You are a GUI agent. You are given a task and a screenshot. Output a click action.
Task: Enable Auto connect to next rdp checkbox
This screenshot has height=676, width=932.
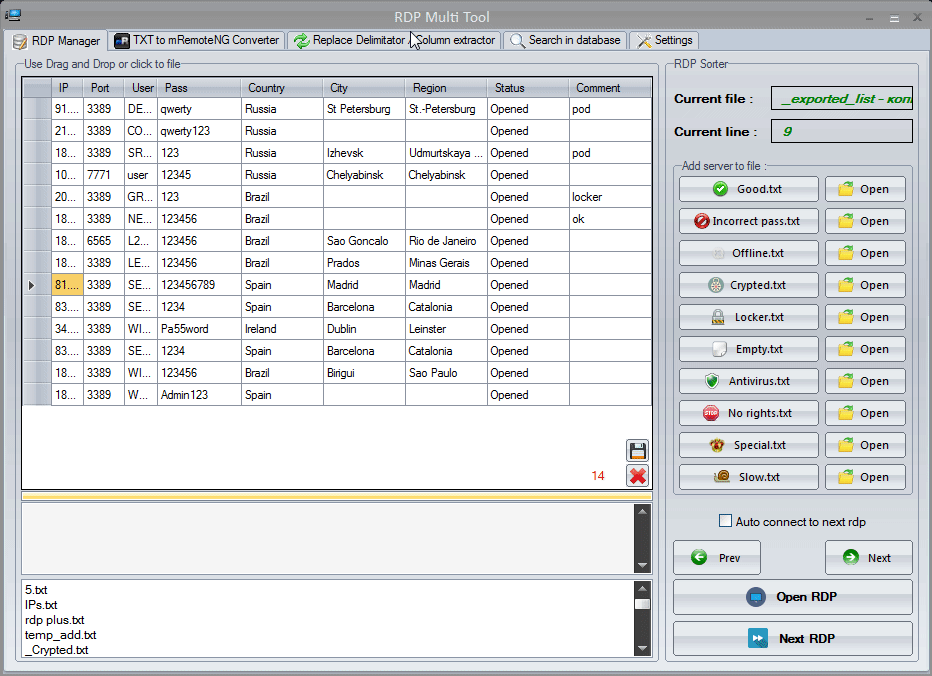tap(726, 521)
